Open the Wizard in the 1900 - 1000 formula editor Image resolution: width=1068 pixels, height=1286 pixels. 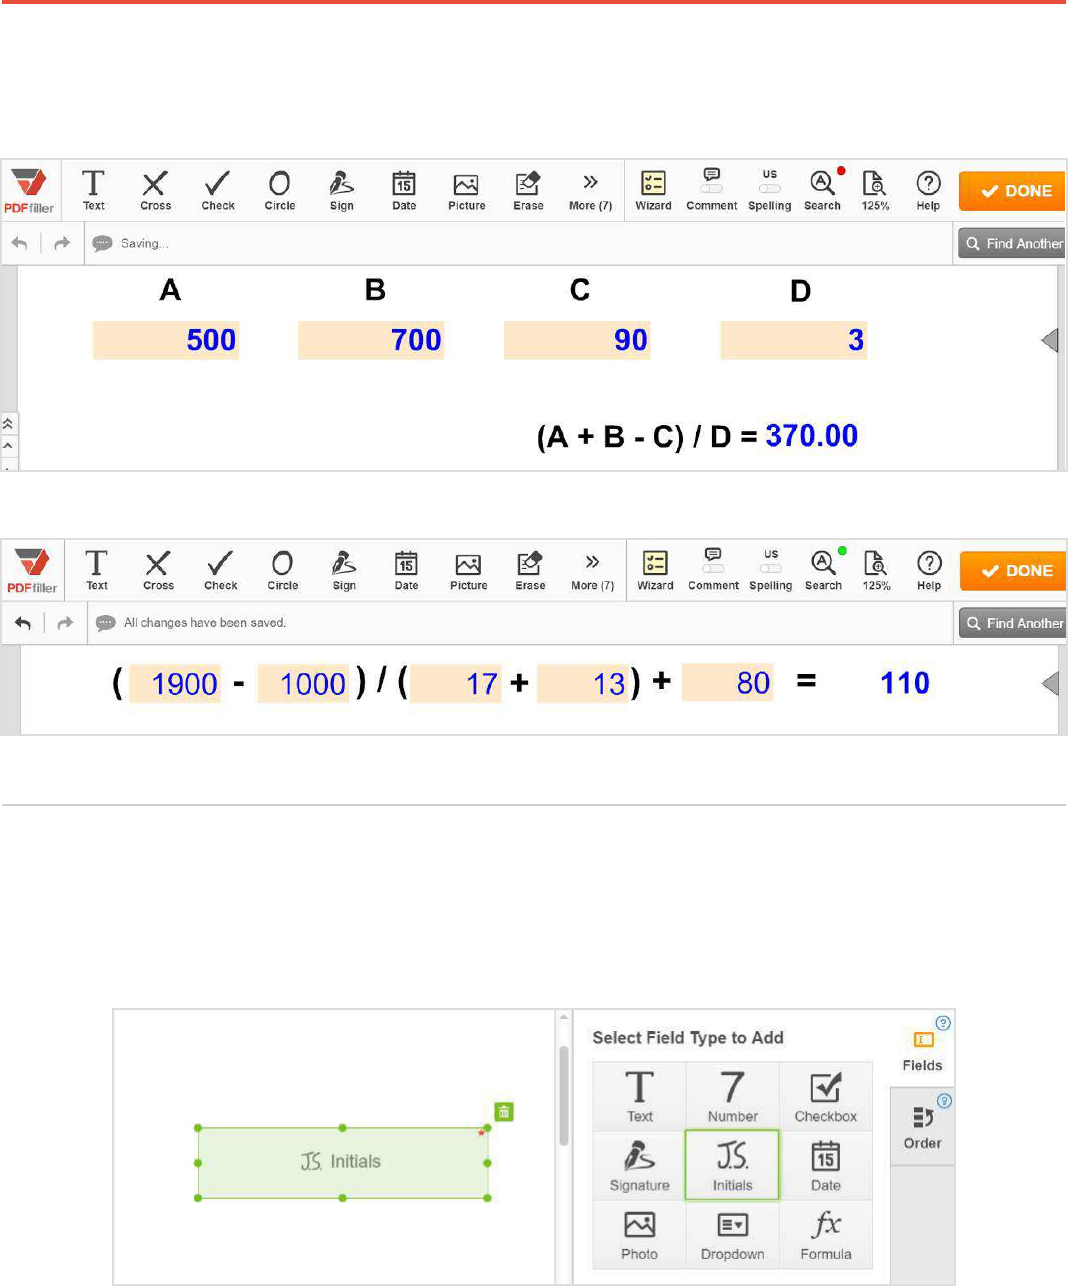(655, 570)
